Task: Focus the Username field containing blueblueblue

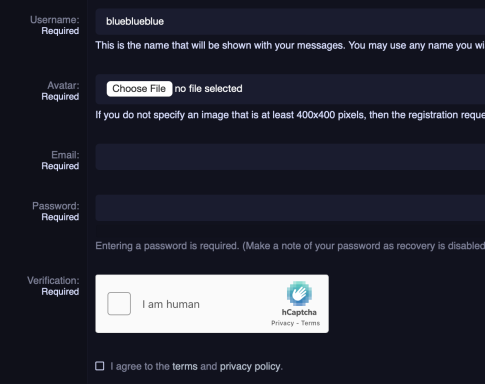Action: [290, 22]
